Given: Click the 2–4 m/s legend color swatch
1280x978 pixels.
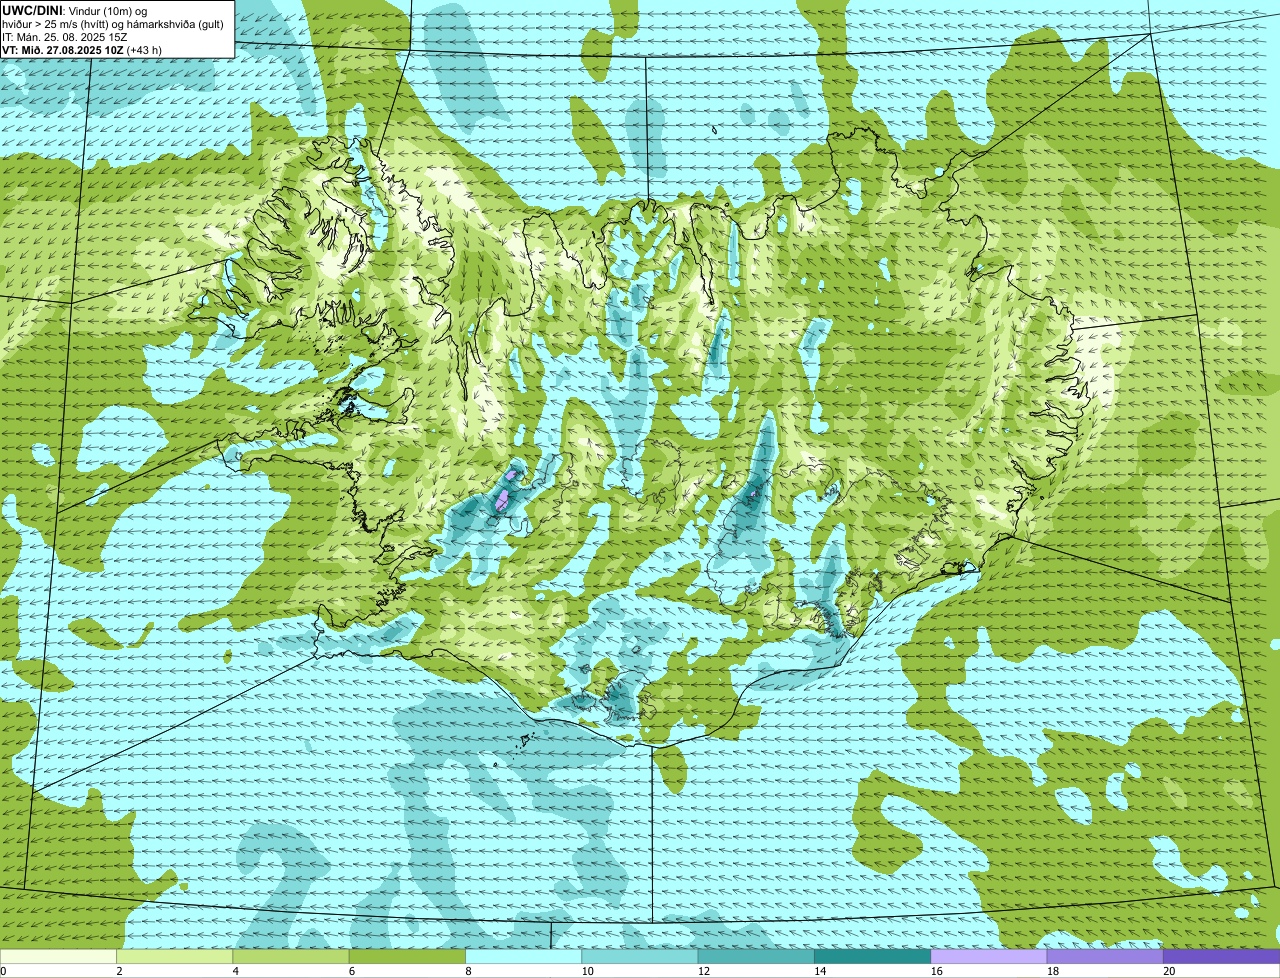Looking at the screenshot, I should click(175, 956).
